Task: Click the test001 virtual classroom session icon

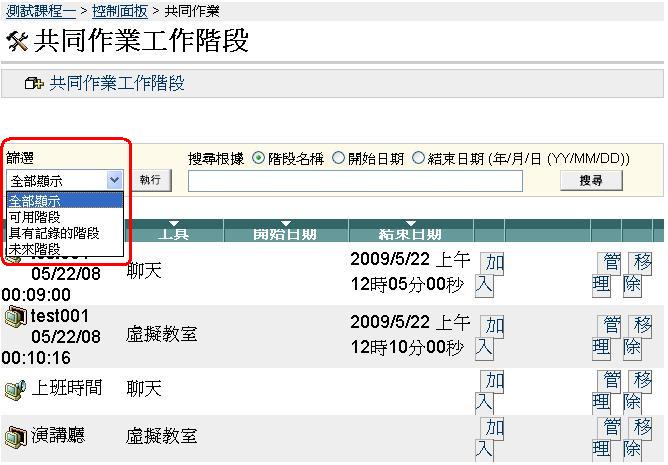Action: 14,317
